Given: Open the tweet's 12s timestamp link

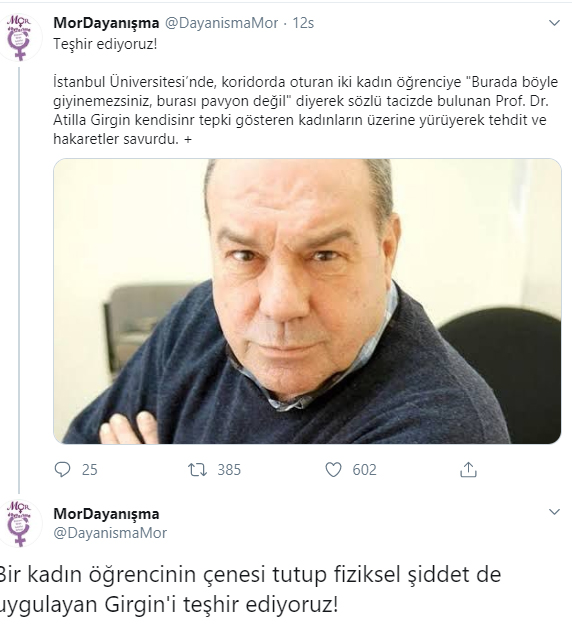Looking at the screenshot, I should pyautogui.click(x=303, y=23).
